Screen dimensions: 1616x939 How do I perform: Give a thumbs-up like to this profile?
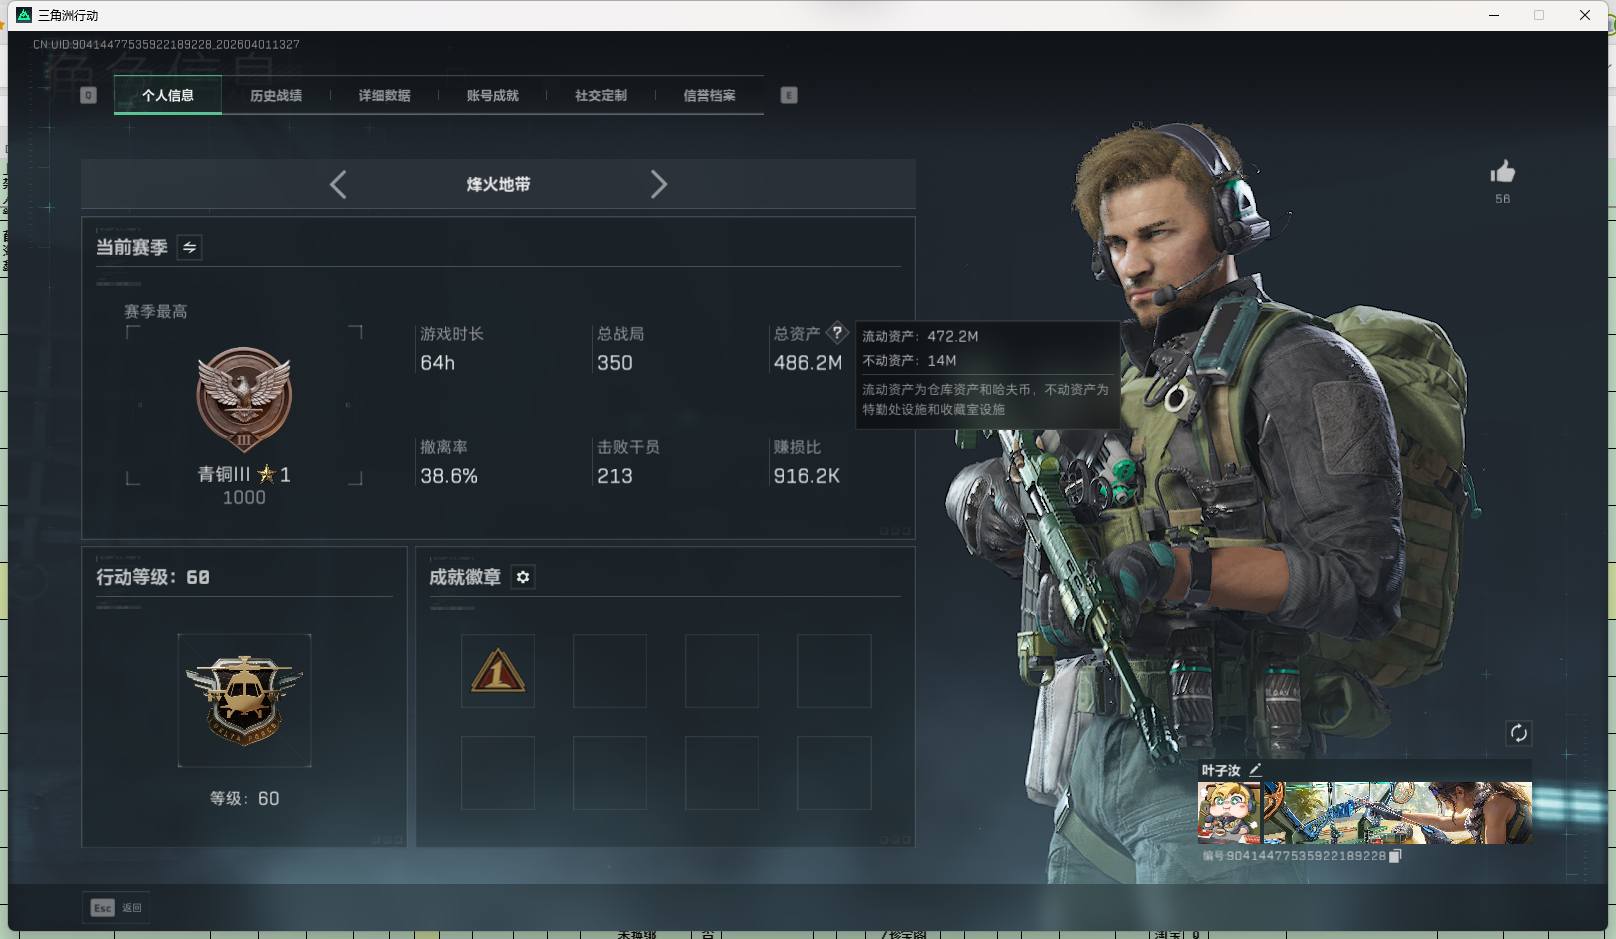[x=1502, y=172]
